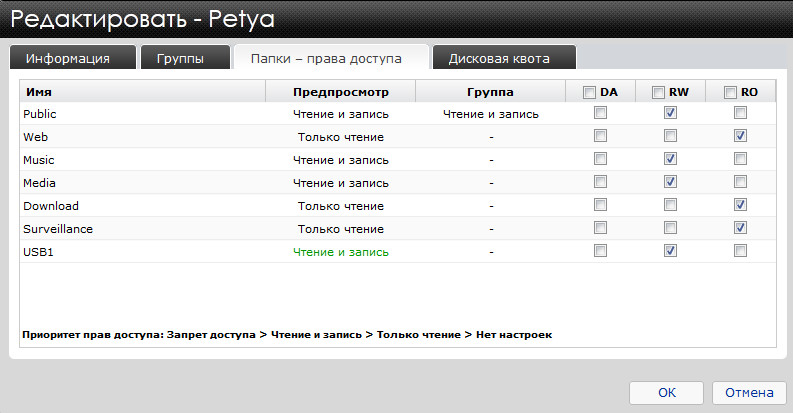Click the OK button
This screenshot has height=413, width=793.
click(x=666, y=392)
